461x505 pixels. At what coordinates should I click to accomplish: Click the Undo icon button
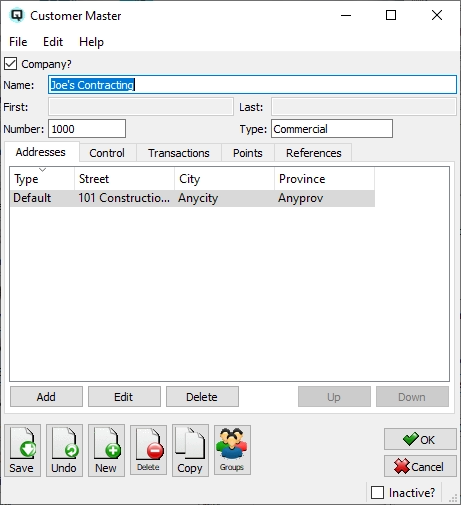tap(64, 450)
